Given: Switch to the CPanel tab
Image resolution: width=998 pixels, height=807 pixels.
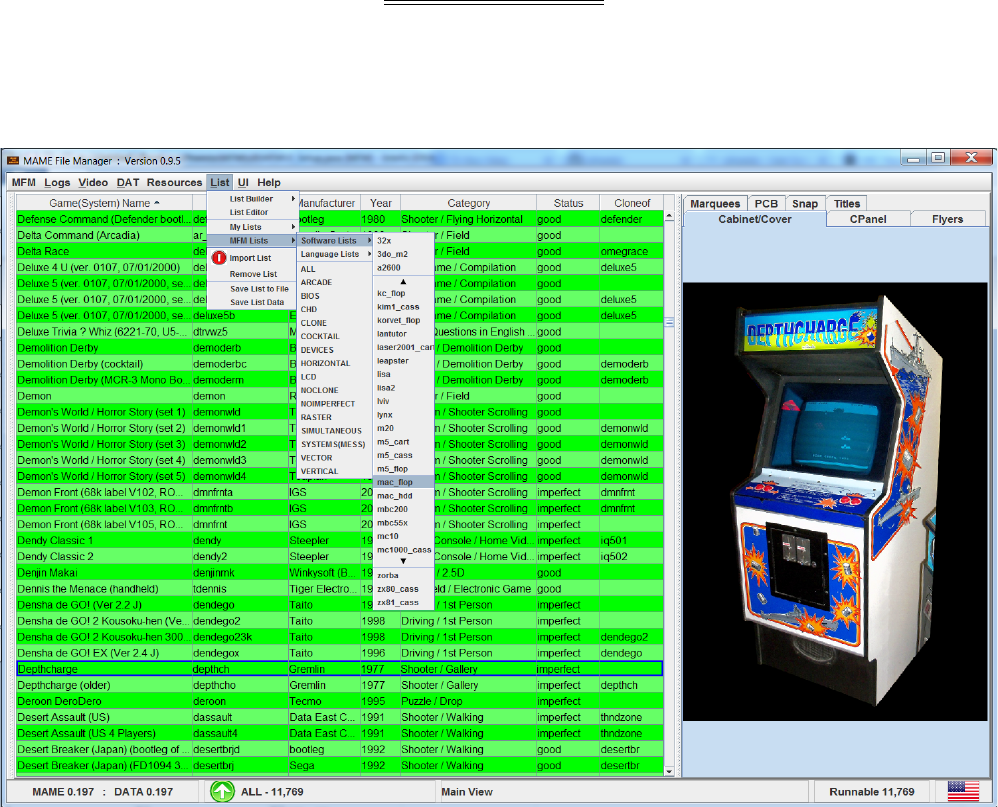Looking at the screenshot, I should tap(868, 219).
